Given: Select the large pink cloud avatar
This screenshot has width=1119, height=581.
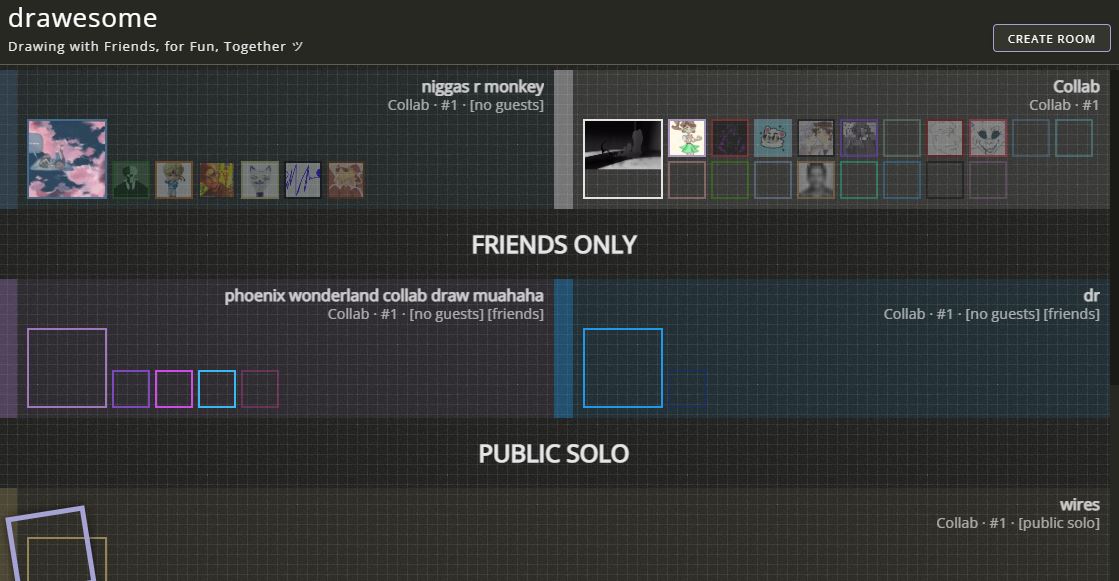Looking at the screenshot, I should [67, 158].
